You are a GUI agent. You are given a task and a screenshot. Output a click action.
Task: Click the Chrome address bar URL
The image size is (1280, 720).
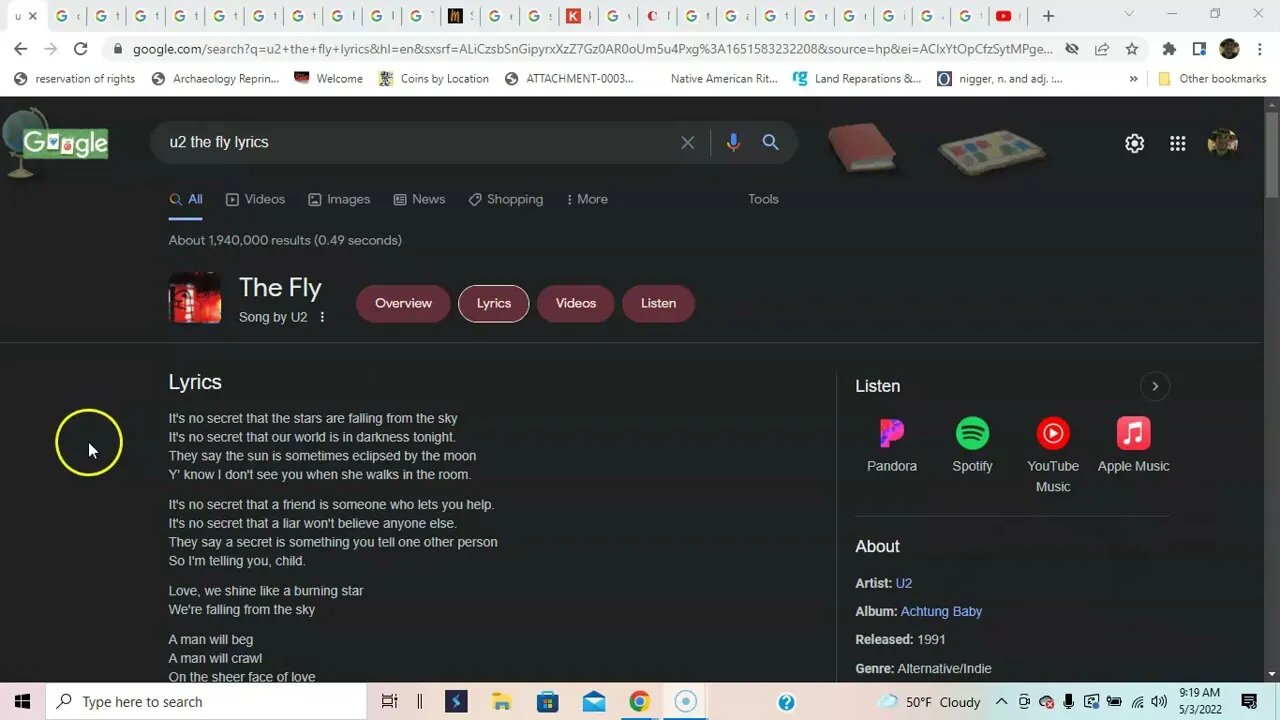tap(592, 49)
